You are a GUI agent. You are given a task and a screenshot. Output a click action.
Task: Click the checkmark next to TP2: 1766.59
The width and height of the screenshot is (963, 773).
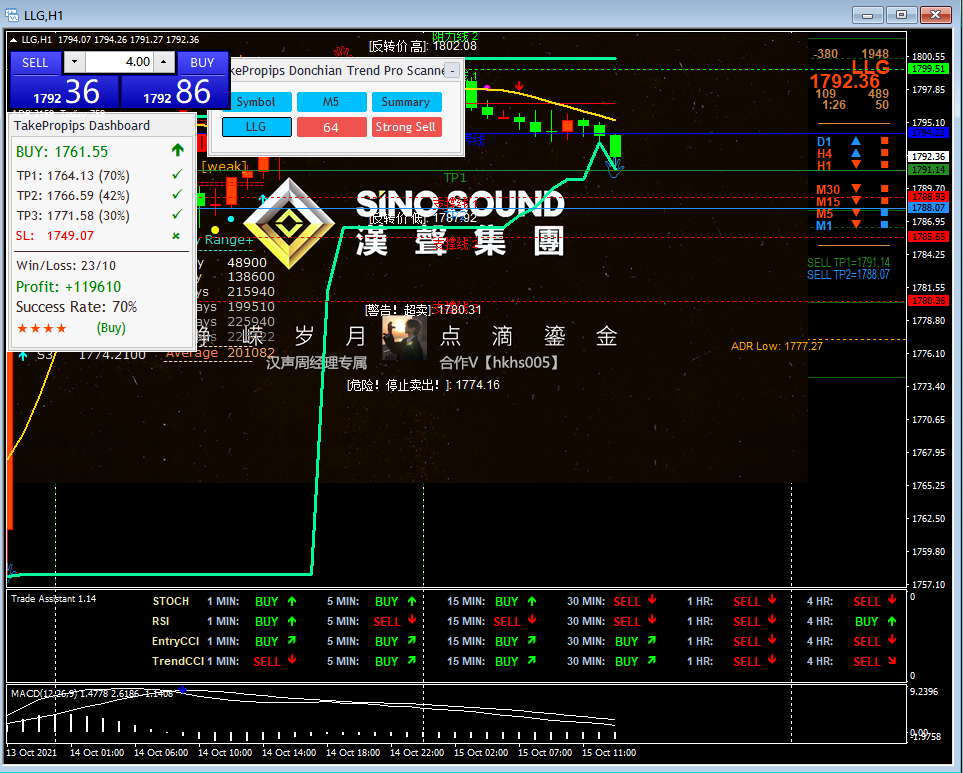pos(177,195)
